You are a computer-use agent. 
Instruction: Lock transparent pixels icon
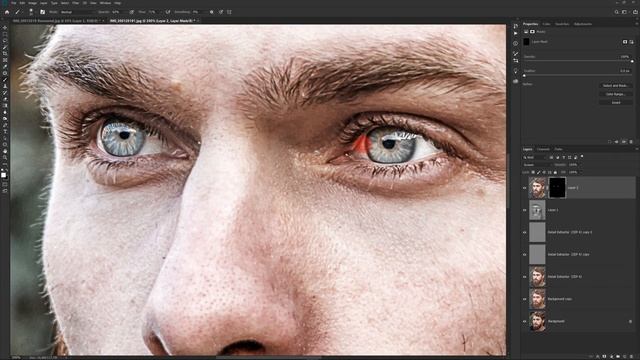click(x=533, y=172)
